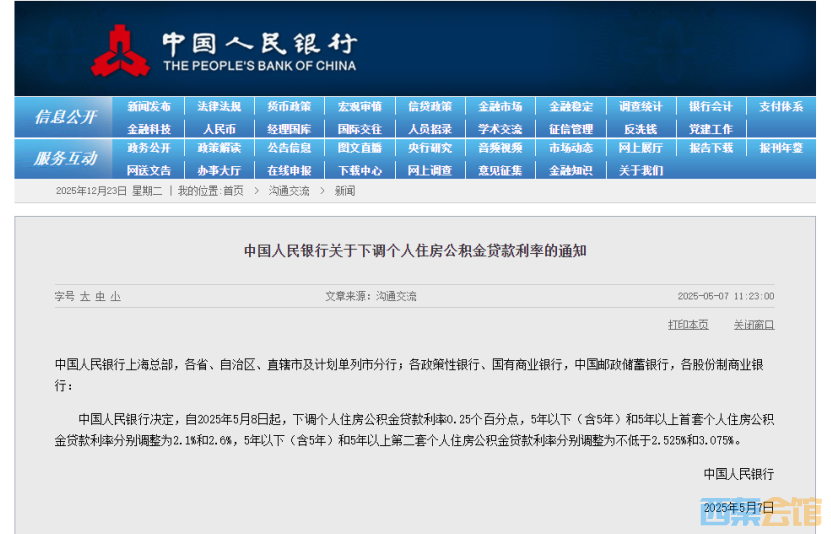The height and width of the screenshot is (534, 831).
Task: Open the 新闻发布 menu item
Action: pos(149,107)
